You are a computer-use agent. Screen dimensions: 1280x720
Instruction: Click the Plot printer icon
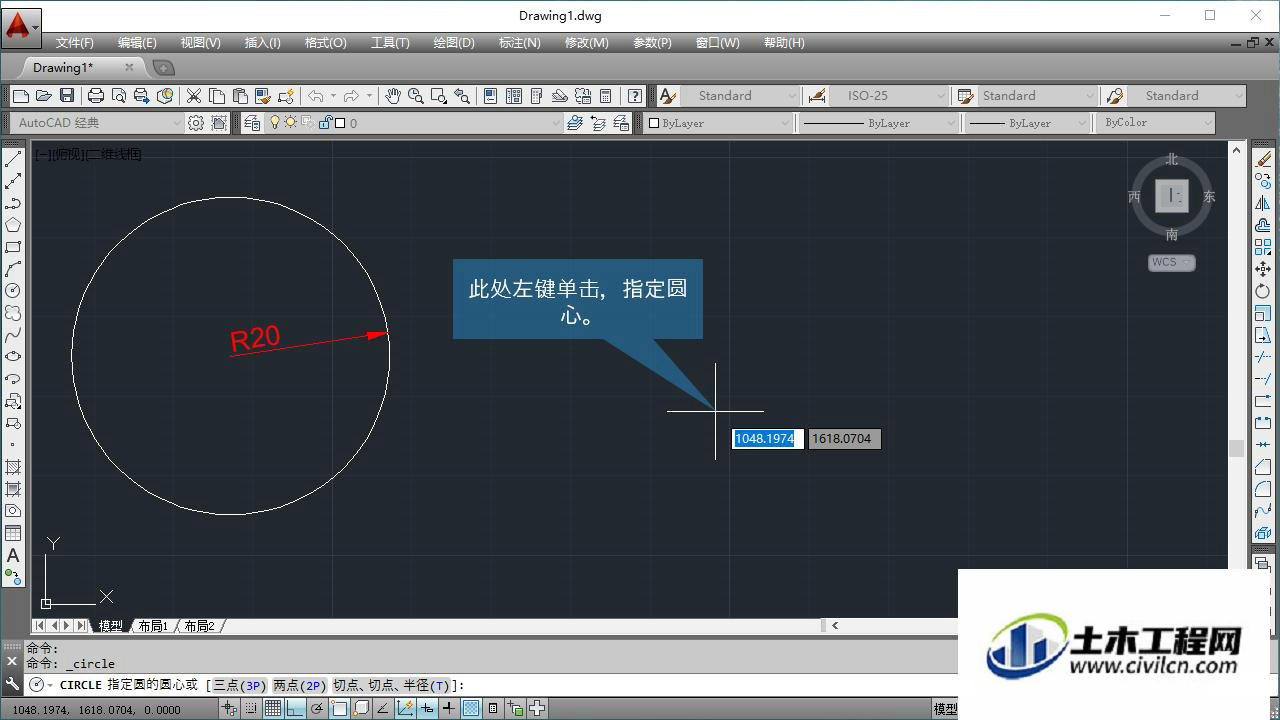pyautogui.click(x=96, y=96)
